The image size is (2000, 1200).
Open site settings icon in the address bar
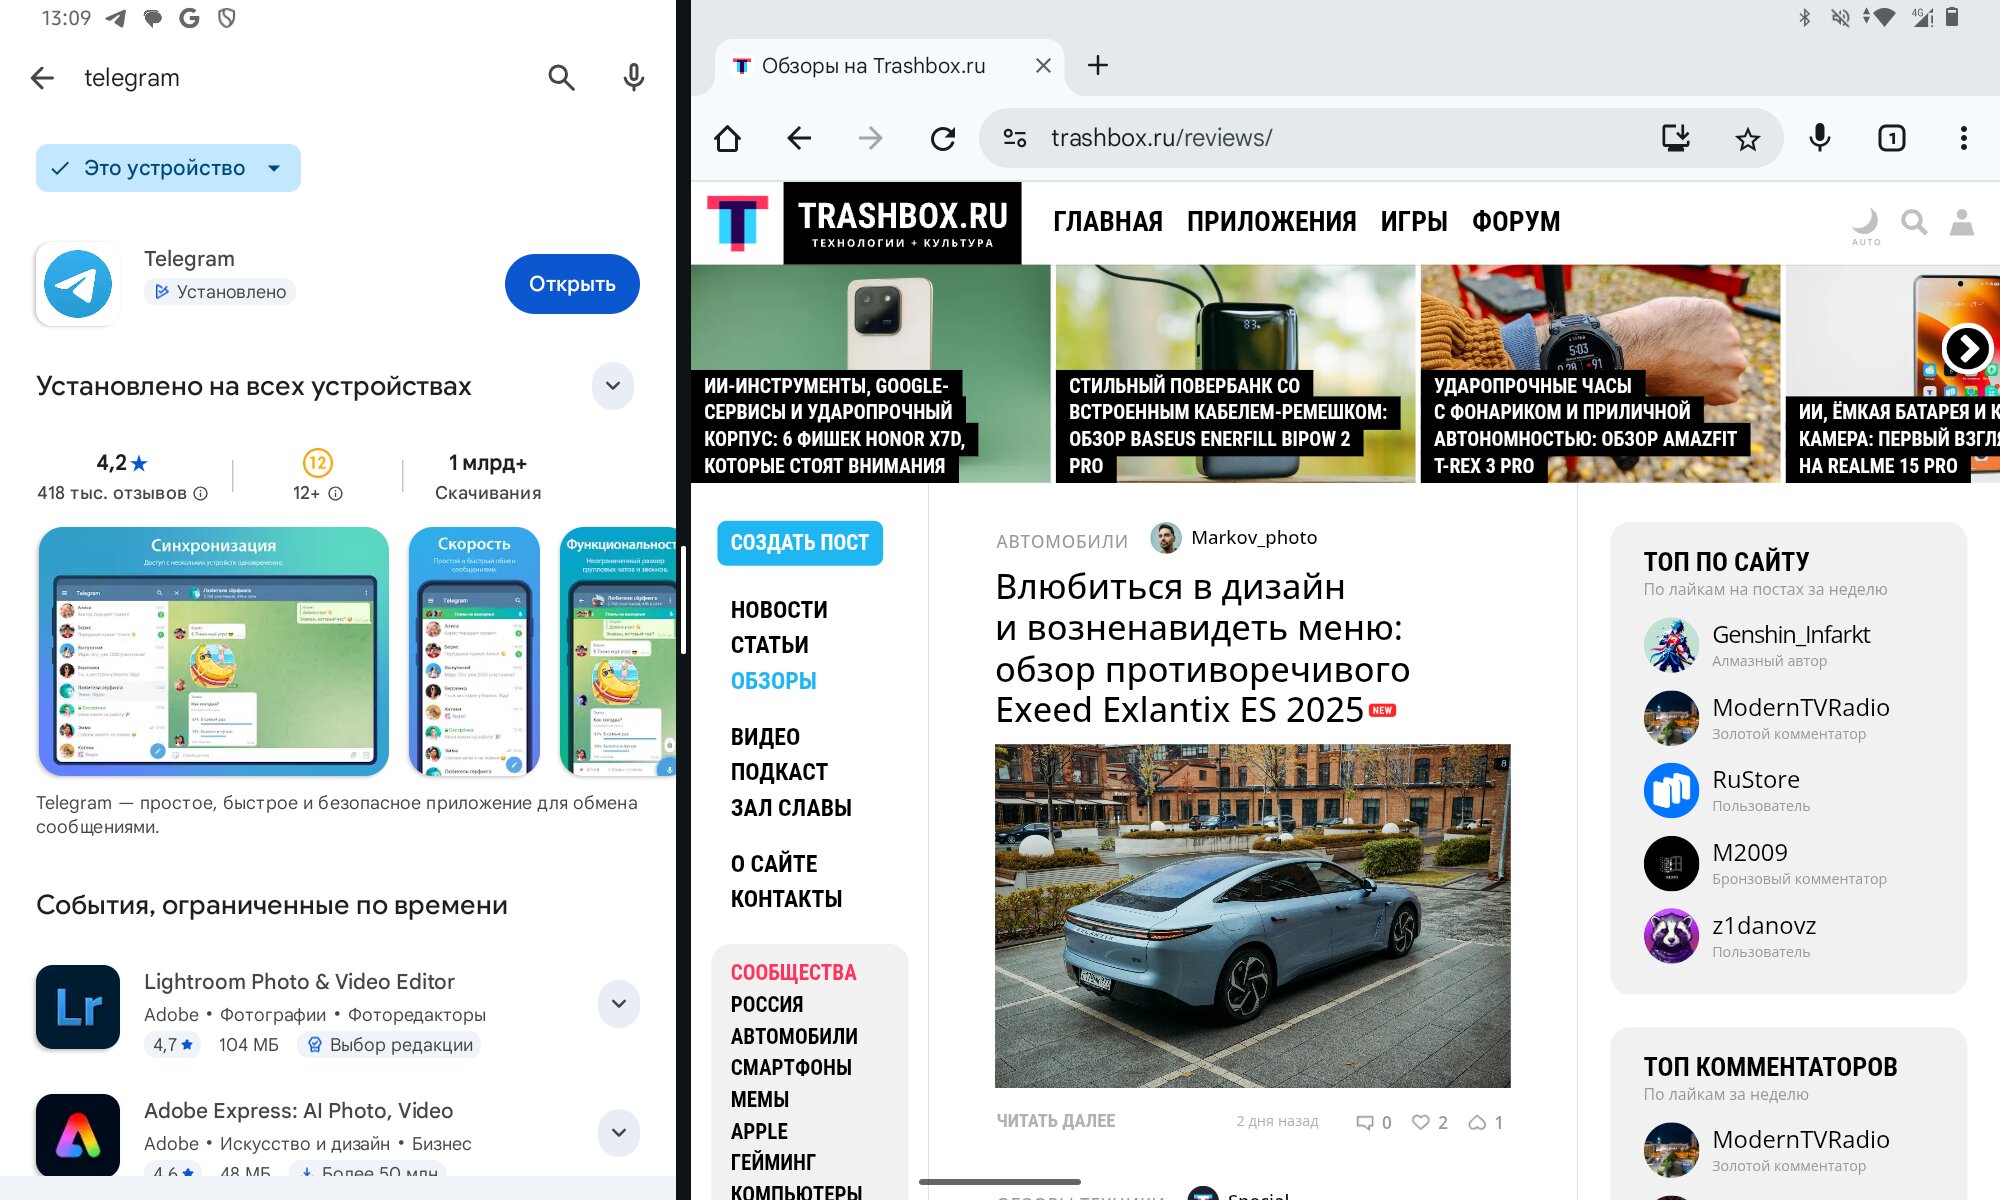pos(1015,138)
